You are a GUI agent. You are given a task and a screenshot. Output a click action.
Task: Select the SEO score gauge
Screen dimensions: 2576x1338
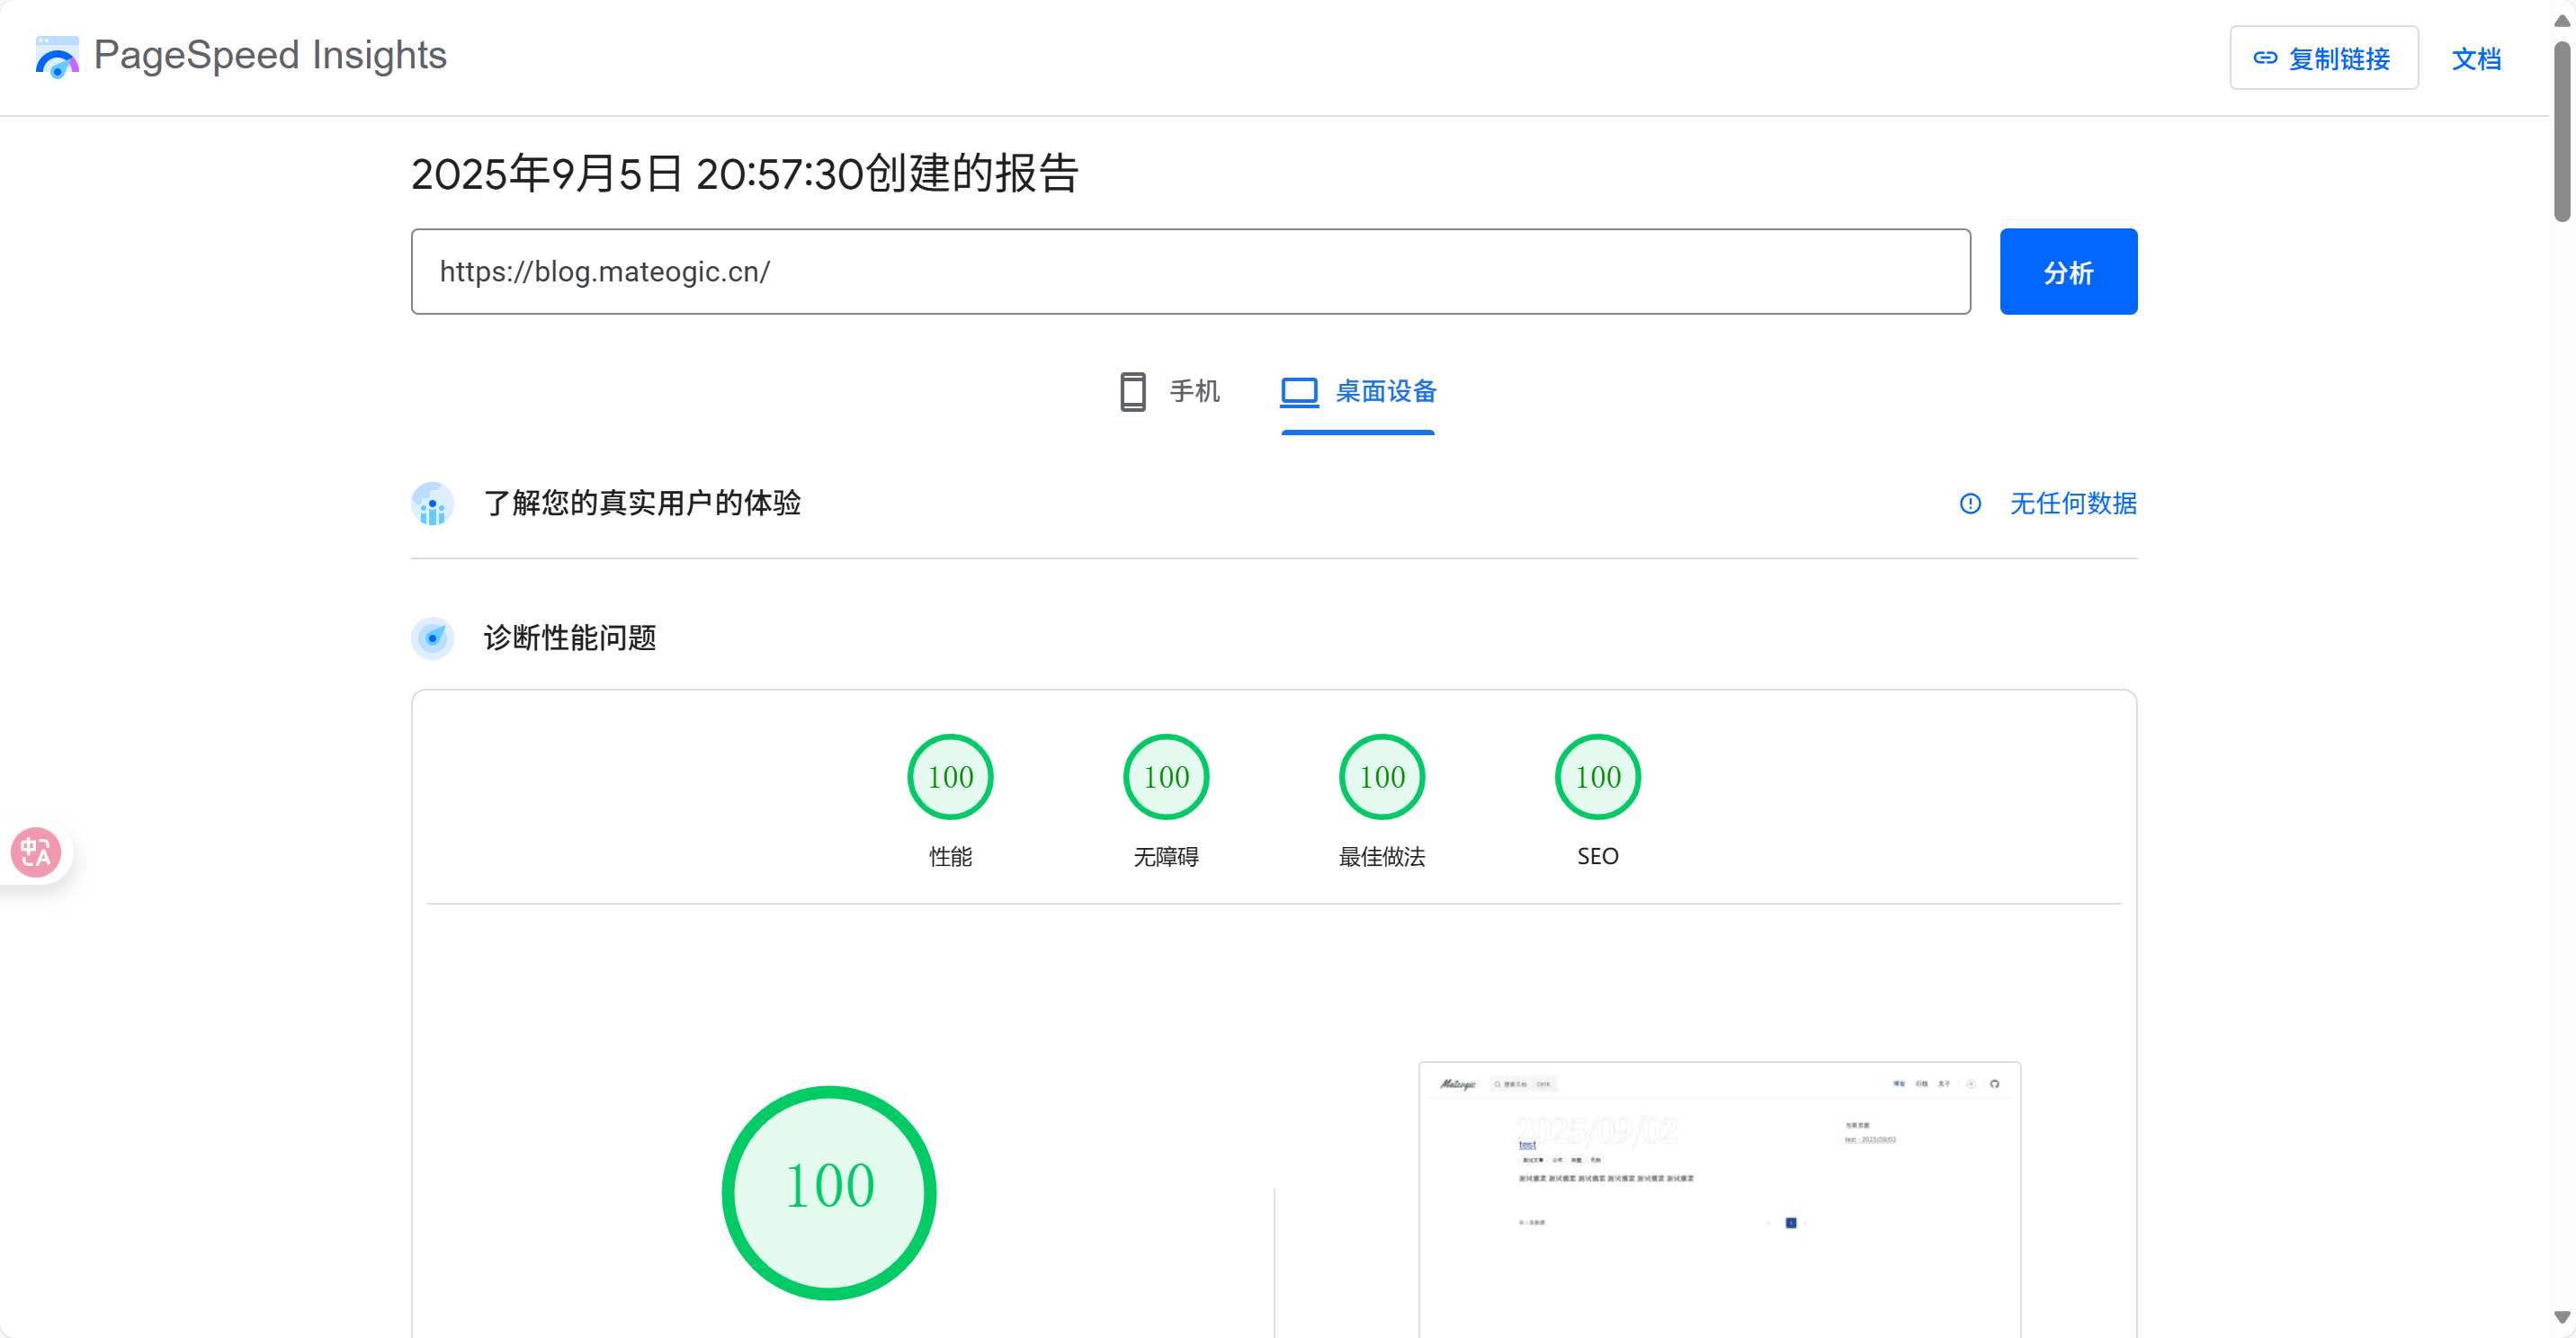tap(1597, 777)
